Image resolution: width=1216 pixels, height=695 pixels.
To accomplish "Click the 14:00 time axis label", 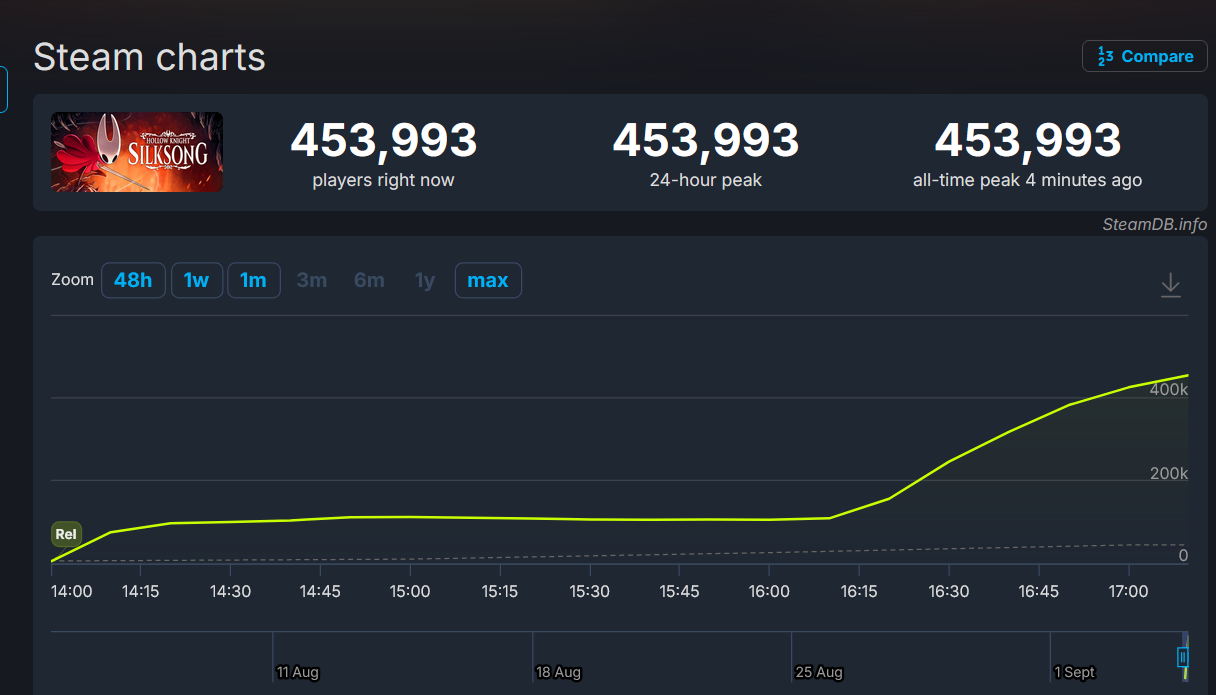I will click(72, 591).
